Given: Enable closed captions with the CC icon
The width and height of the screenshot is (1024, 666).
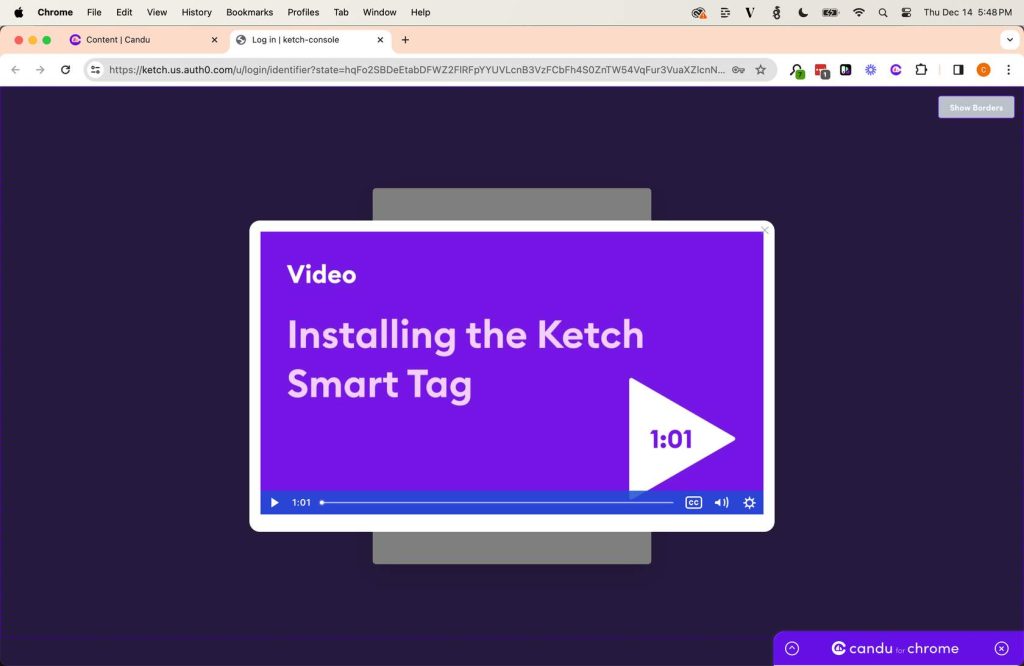Looking at the screenshot, I should click(x=693, y=502).
